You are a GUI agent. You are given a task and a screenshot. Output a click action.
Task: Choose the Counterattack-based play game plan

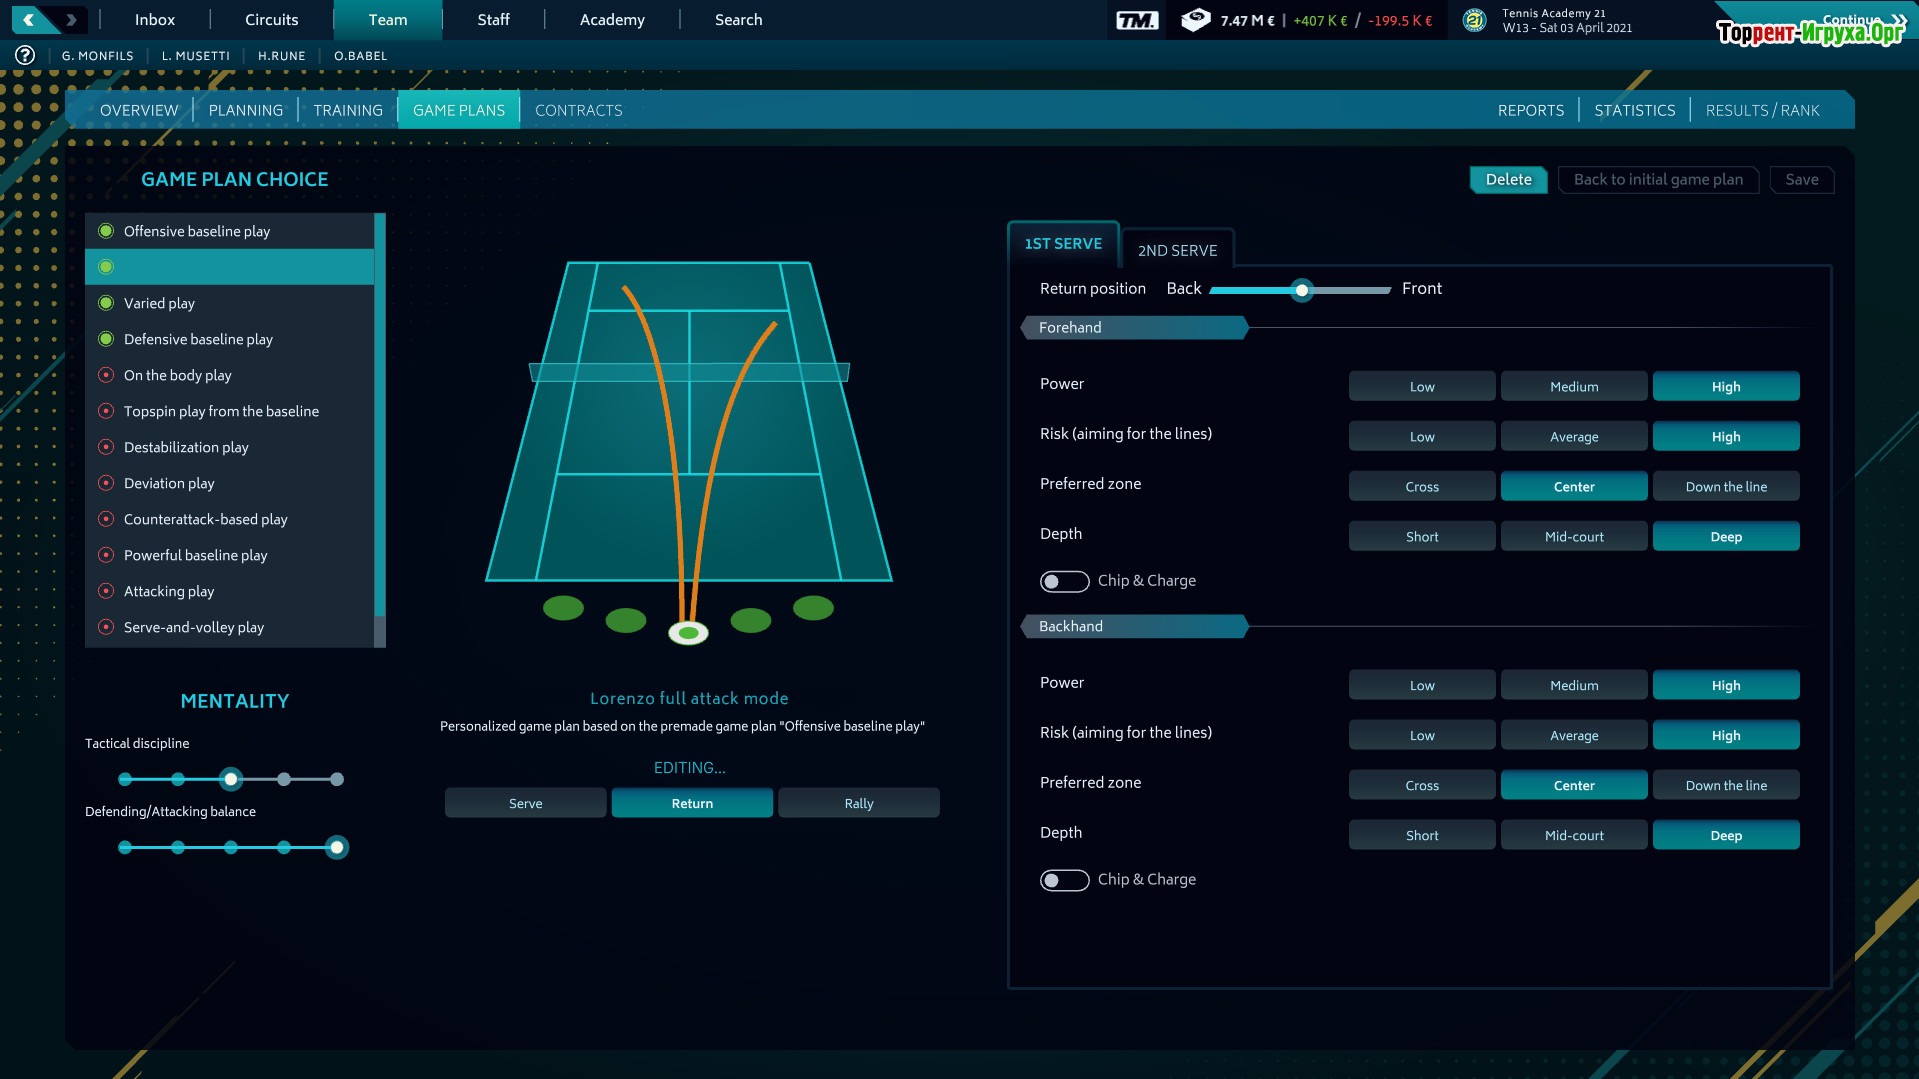coord(205,519)
